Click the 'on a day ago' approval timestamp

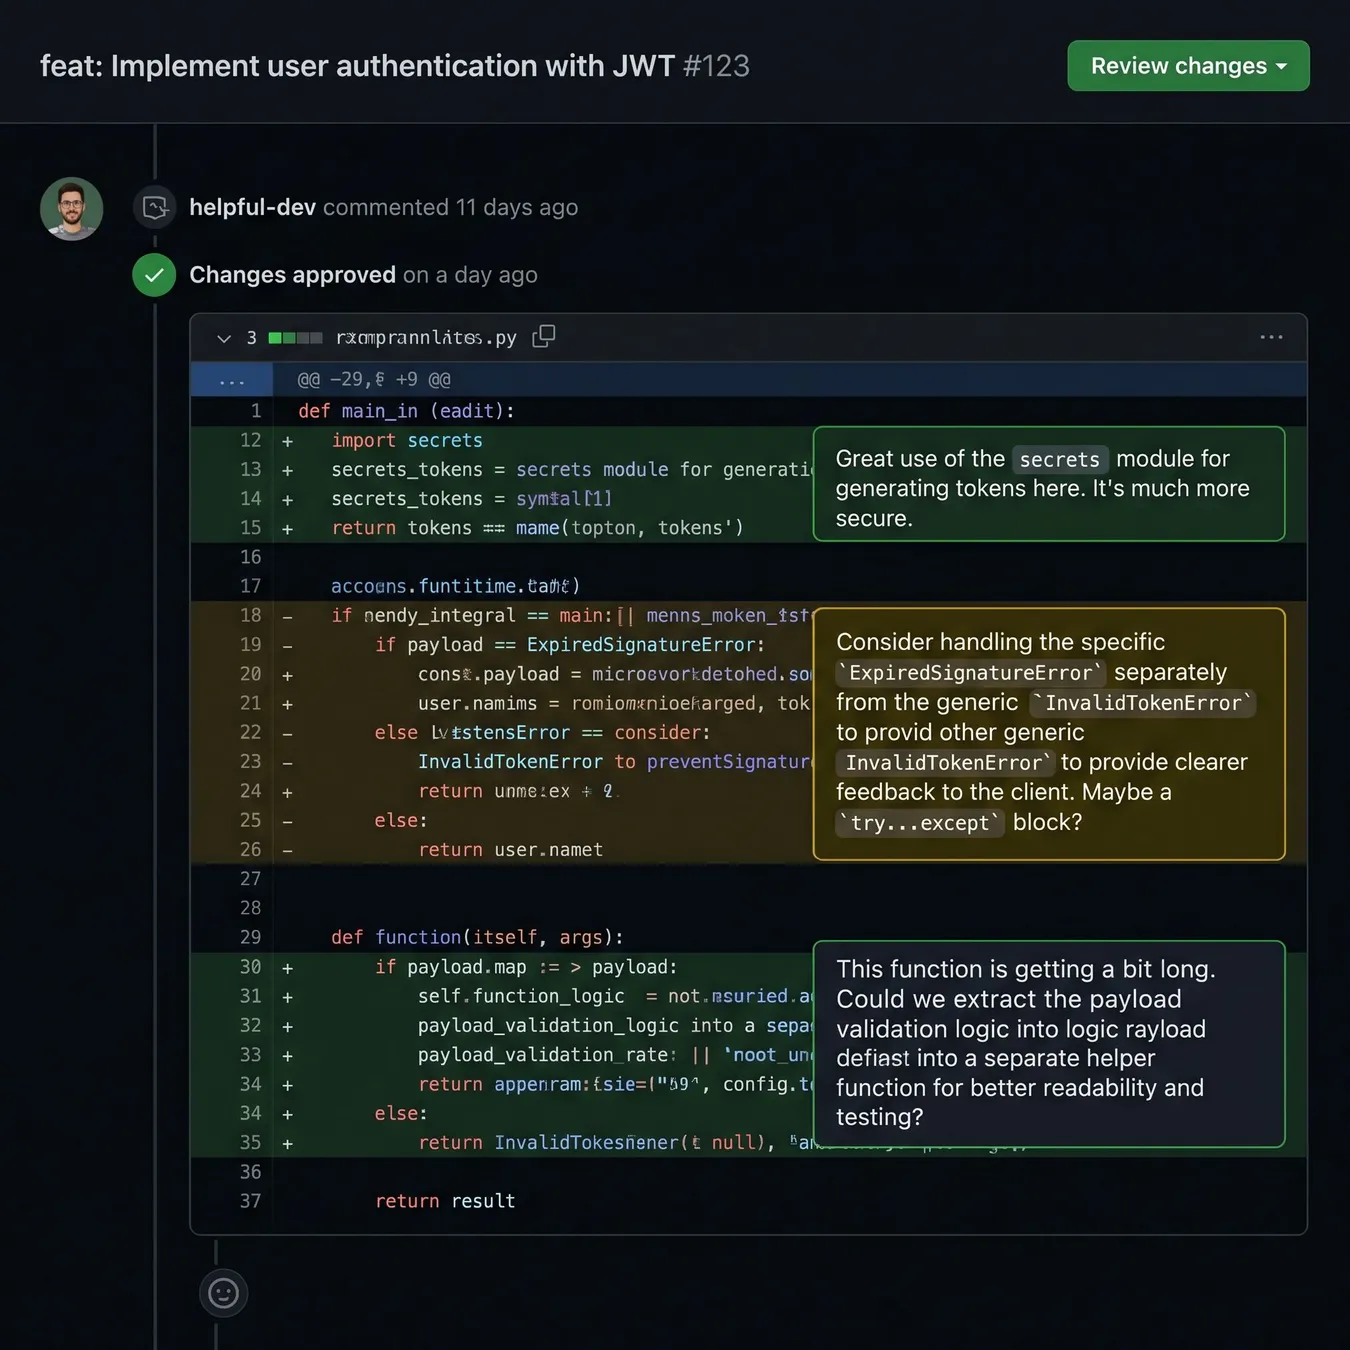click(x=470, y=275)
